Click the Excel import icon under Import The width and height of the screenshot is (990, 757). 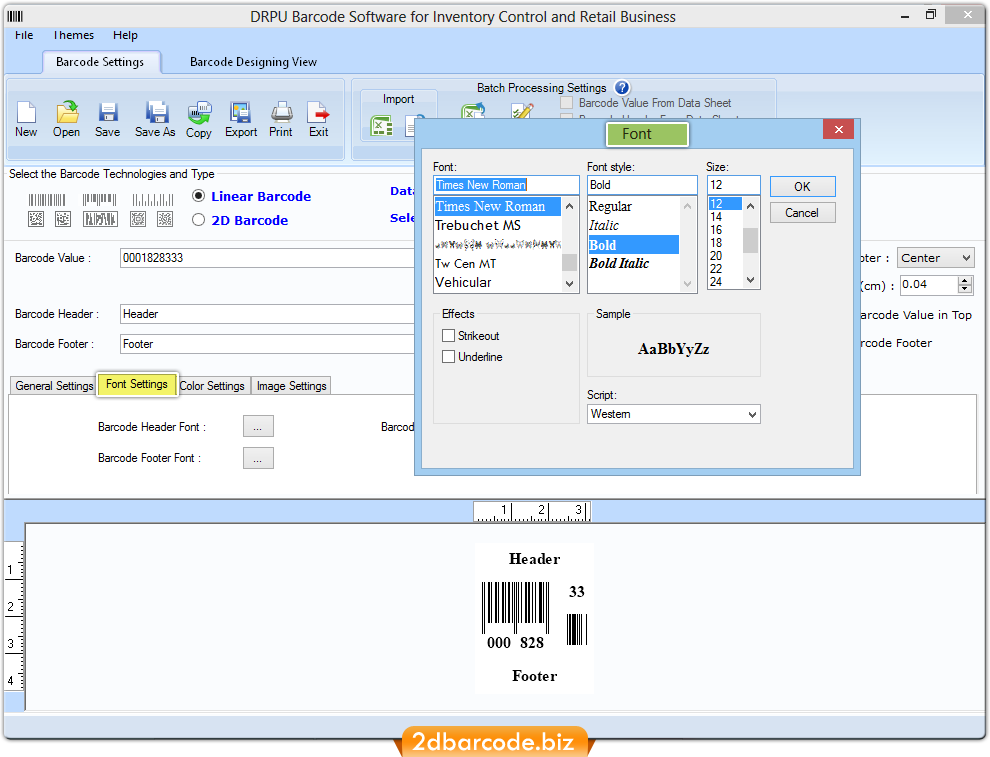[381, 126]
